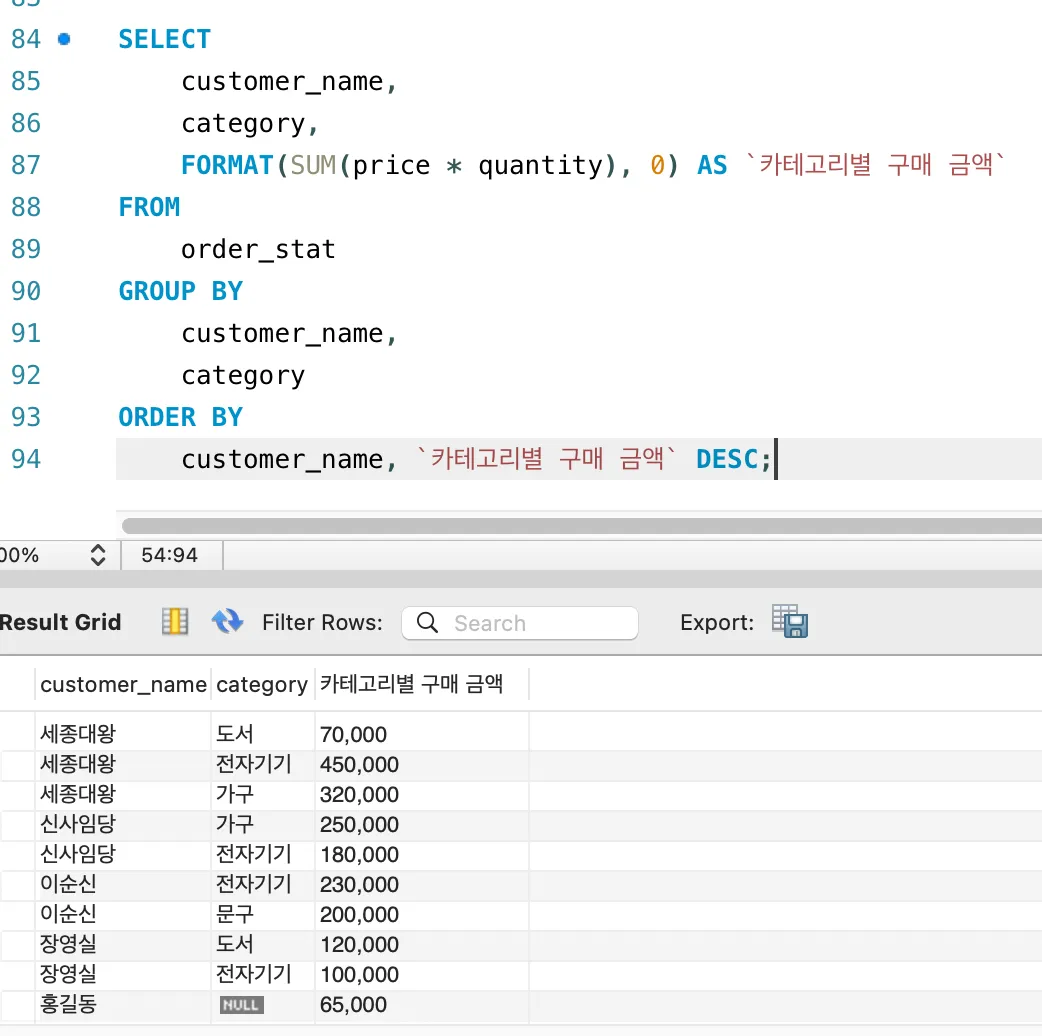Viewport: 1042px width, 1036px height.
Task: Click the category column header
Action: (x=262, y=684)
